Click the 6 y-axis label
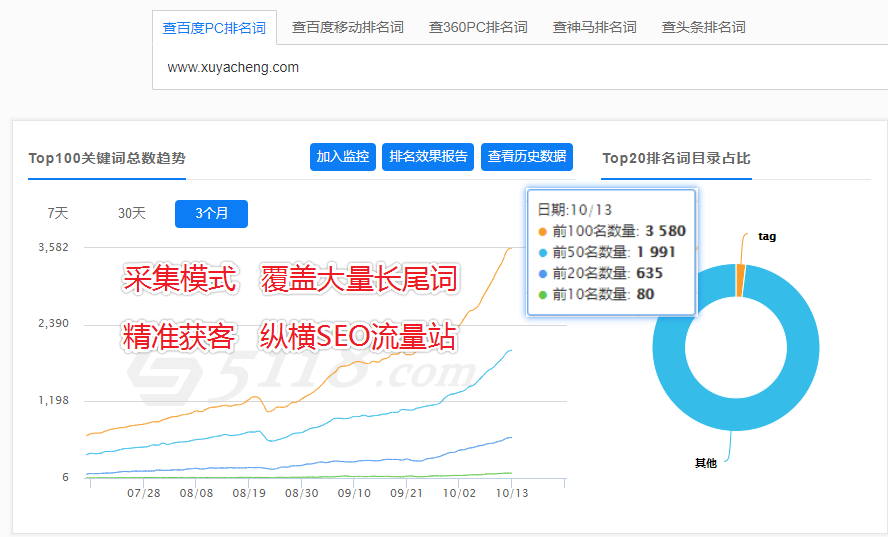This screenshot has height=537, width=888. [65, 478]
